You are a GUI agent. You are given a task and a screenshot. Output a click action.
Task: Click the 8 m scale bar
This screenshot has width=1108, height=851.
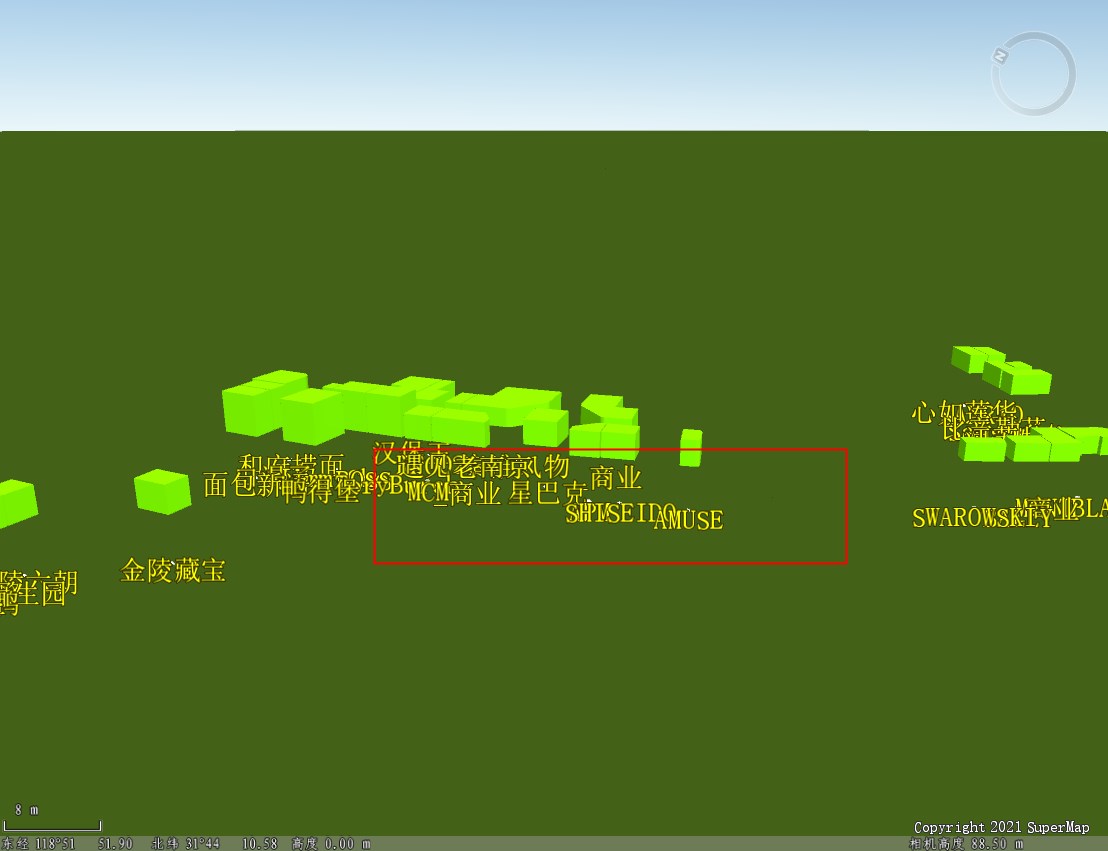pyautogui.click(x=52, y=825)
